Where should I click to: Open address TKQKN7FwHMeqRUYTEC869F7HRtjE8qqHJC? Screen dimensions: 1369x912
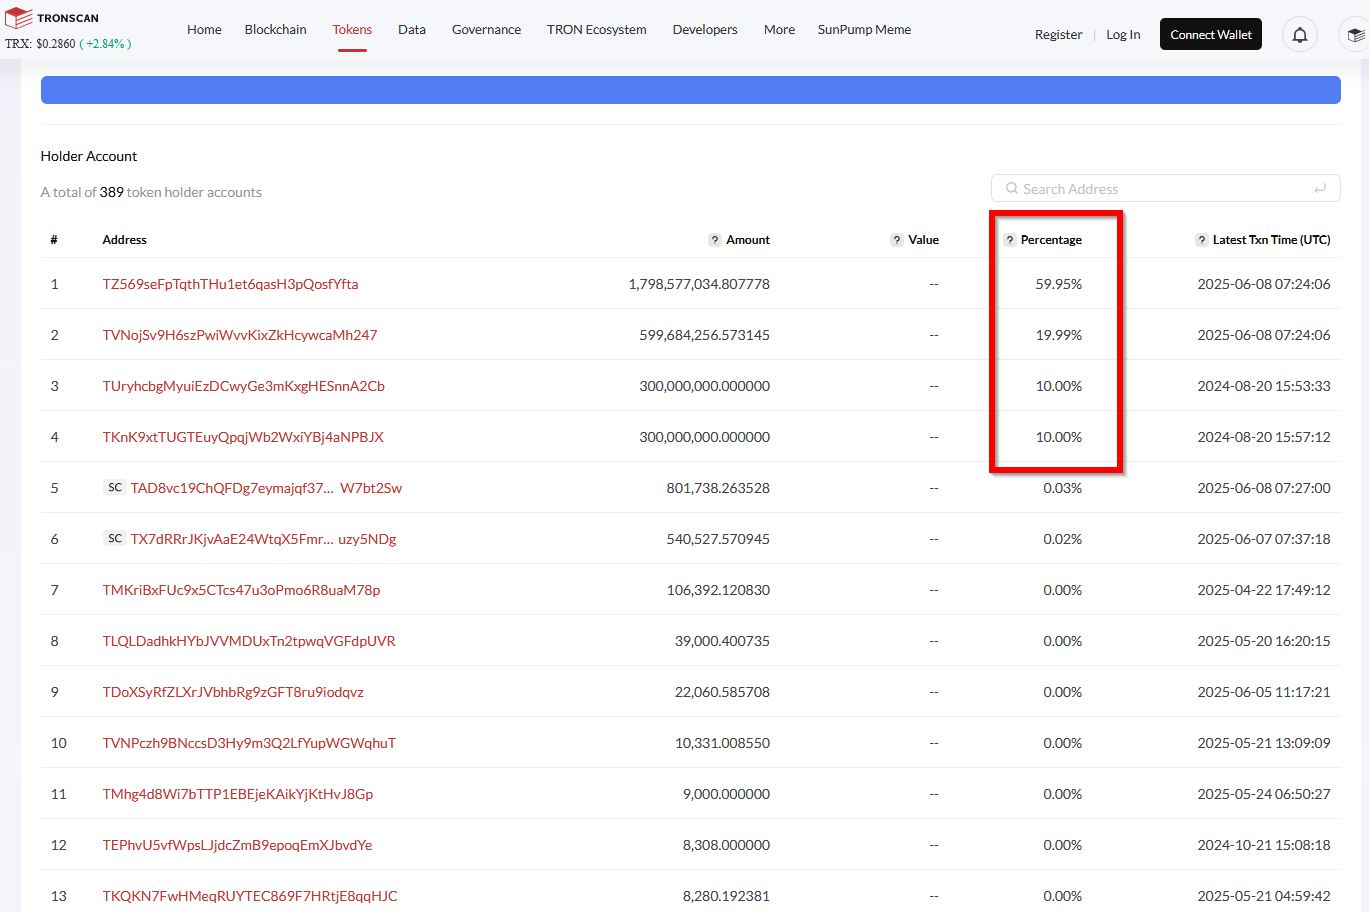250,896
